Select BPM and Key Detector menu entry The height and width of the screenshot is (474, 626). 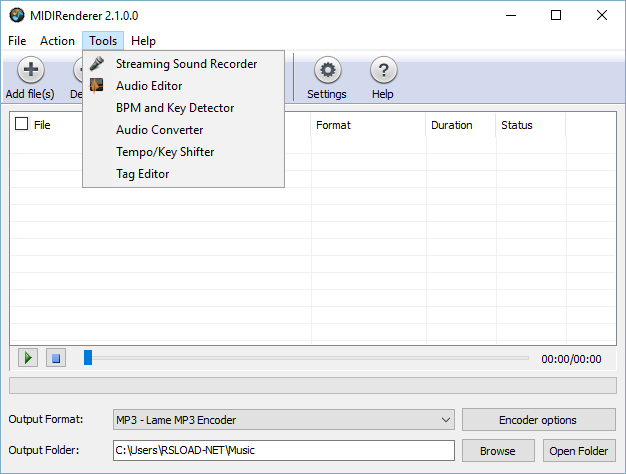tap(184, 108)
